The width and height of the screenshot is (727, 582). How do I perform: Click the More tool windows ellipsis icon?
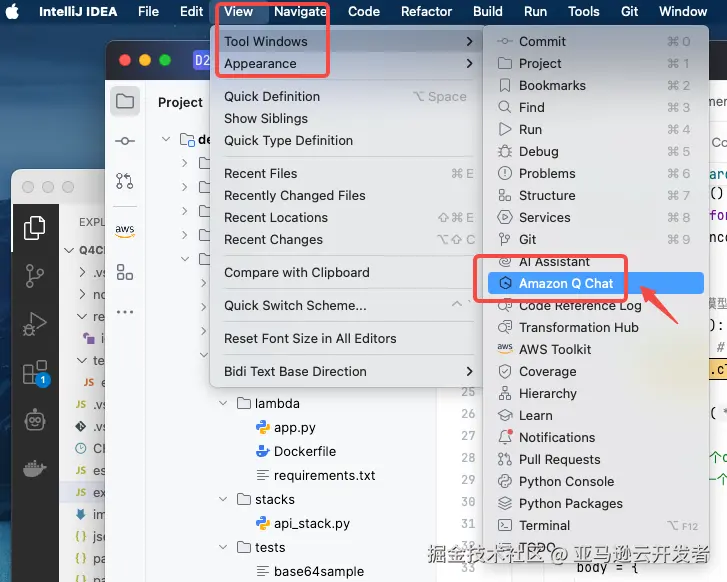125,312
